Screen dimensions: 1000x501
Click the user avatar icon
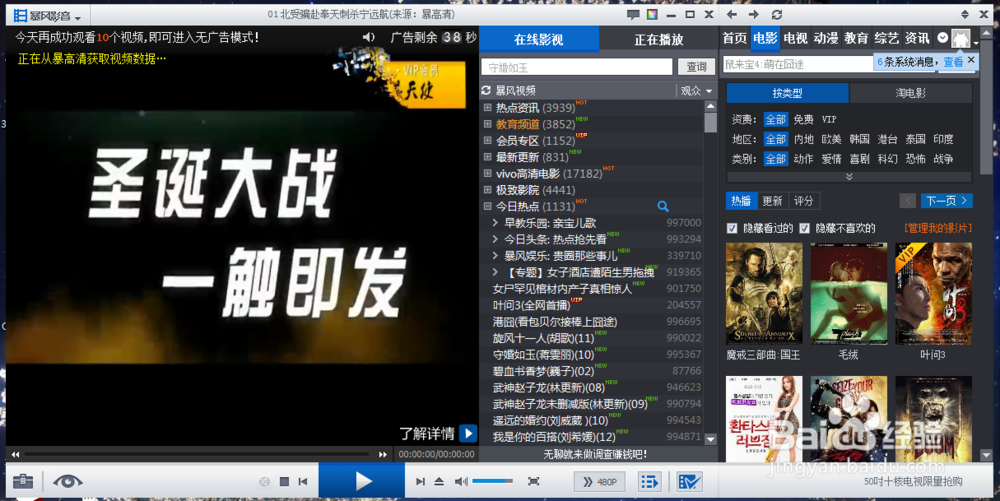(x=960, y=38)
